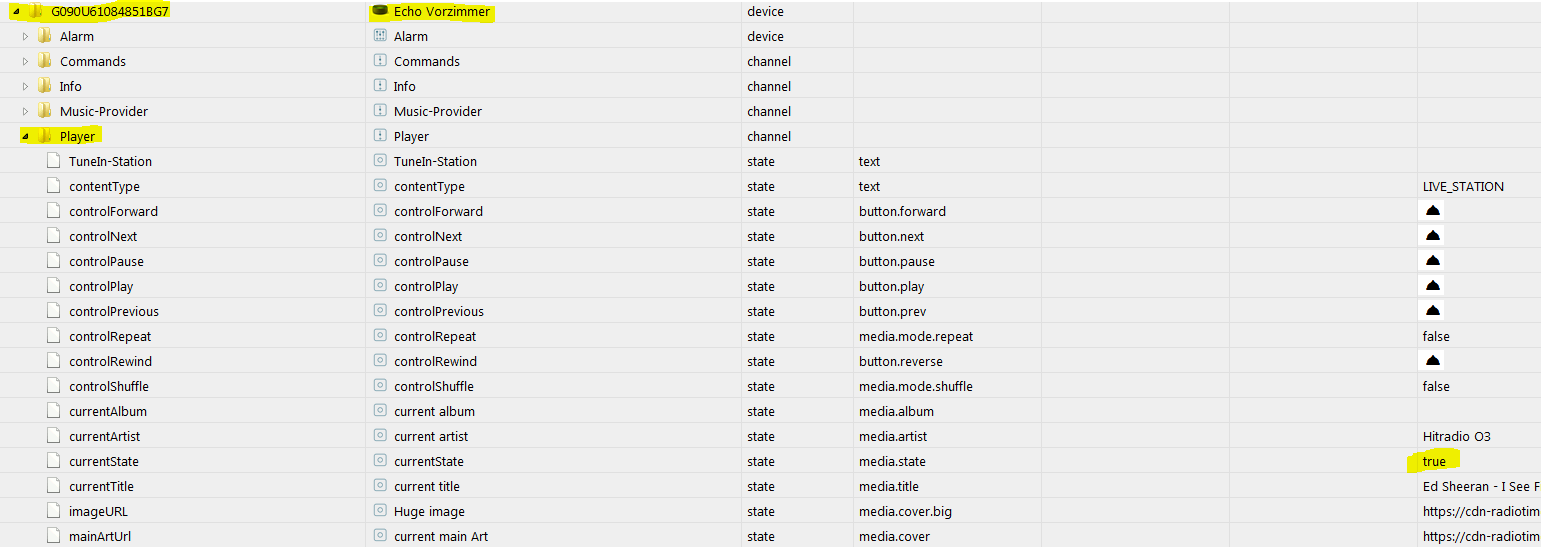Trigger the controlForward button icon
Viewport: 1541px width, 547px height.
(x=1432, y=211)
